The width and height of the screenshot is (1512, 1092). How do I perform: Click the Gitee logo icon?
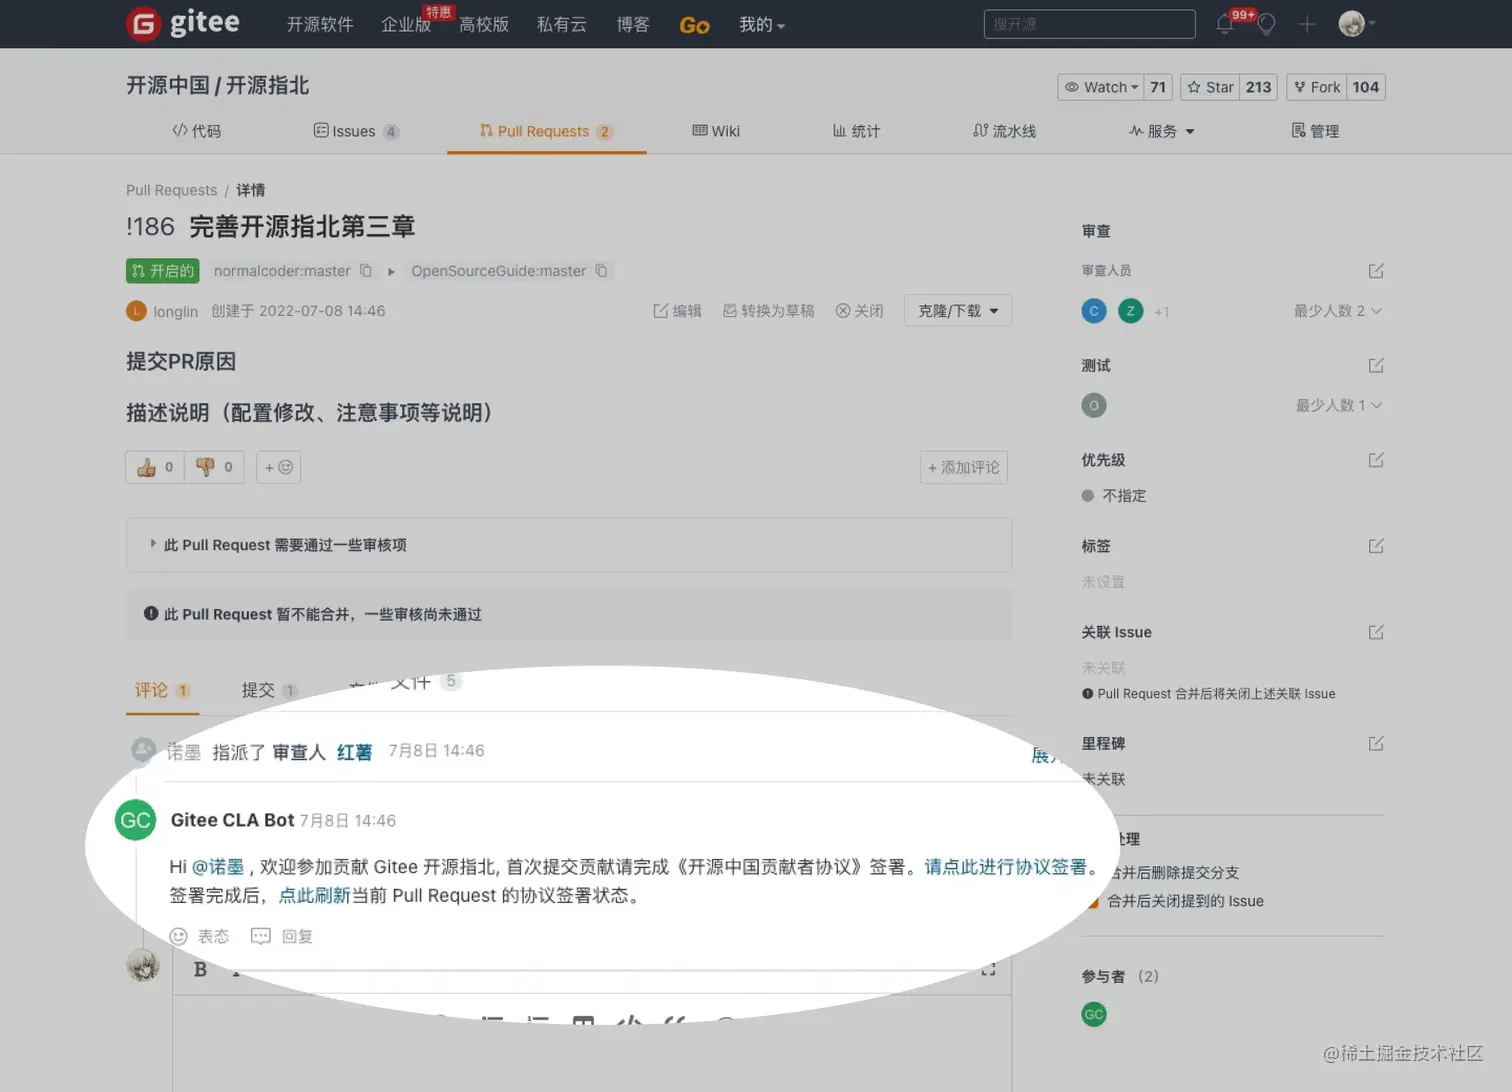(144, 23)
